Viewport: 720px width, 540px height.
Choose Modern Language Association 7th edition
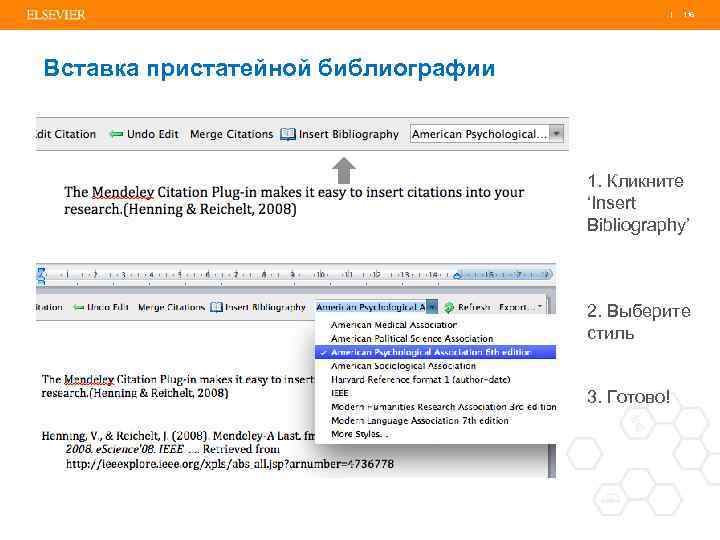(420, 421)
